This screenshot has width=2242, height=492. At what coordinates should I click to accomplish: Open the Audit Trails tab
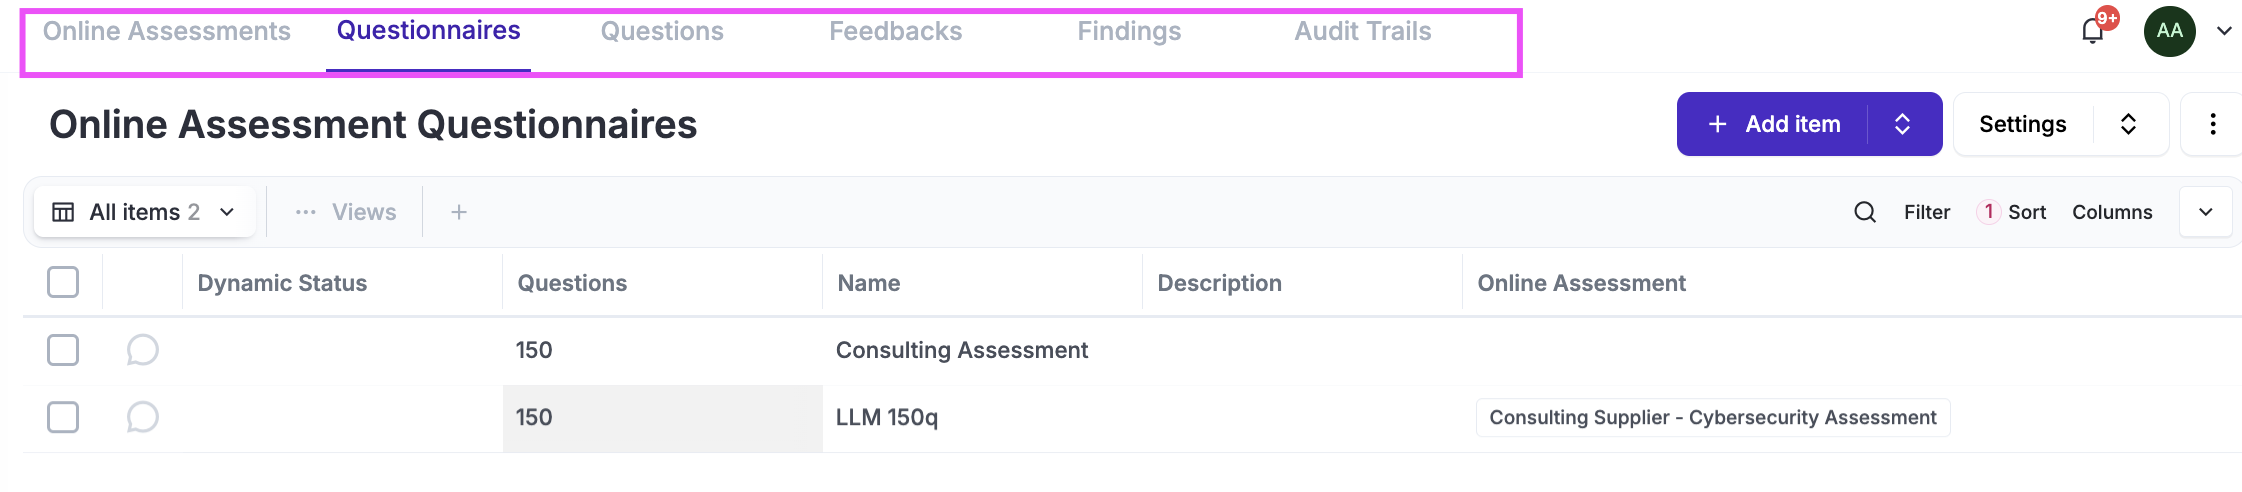[1362, 32]
